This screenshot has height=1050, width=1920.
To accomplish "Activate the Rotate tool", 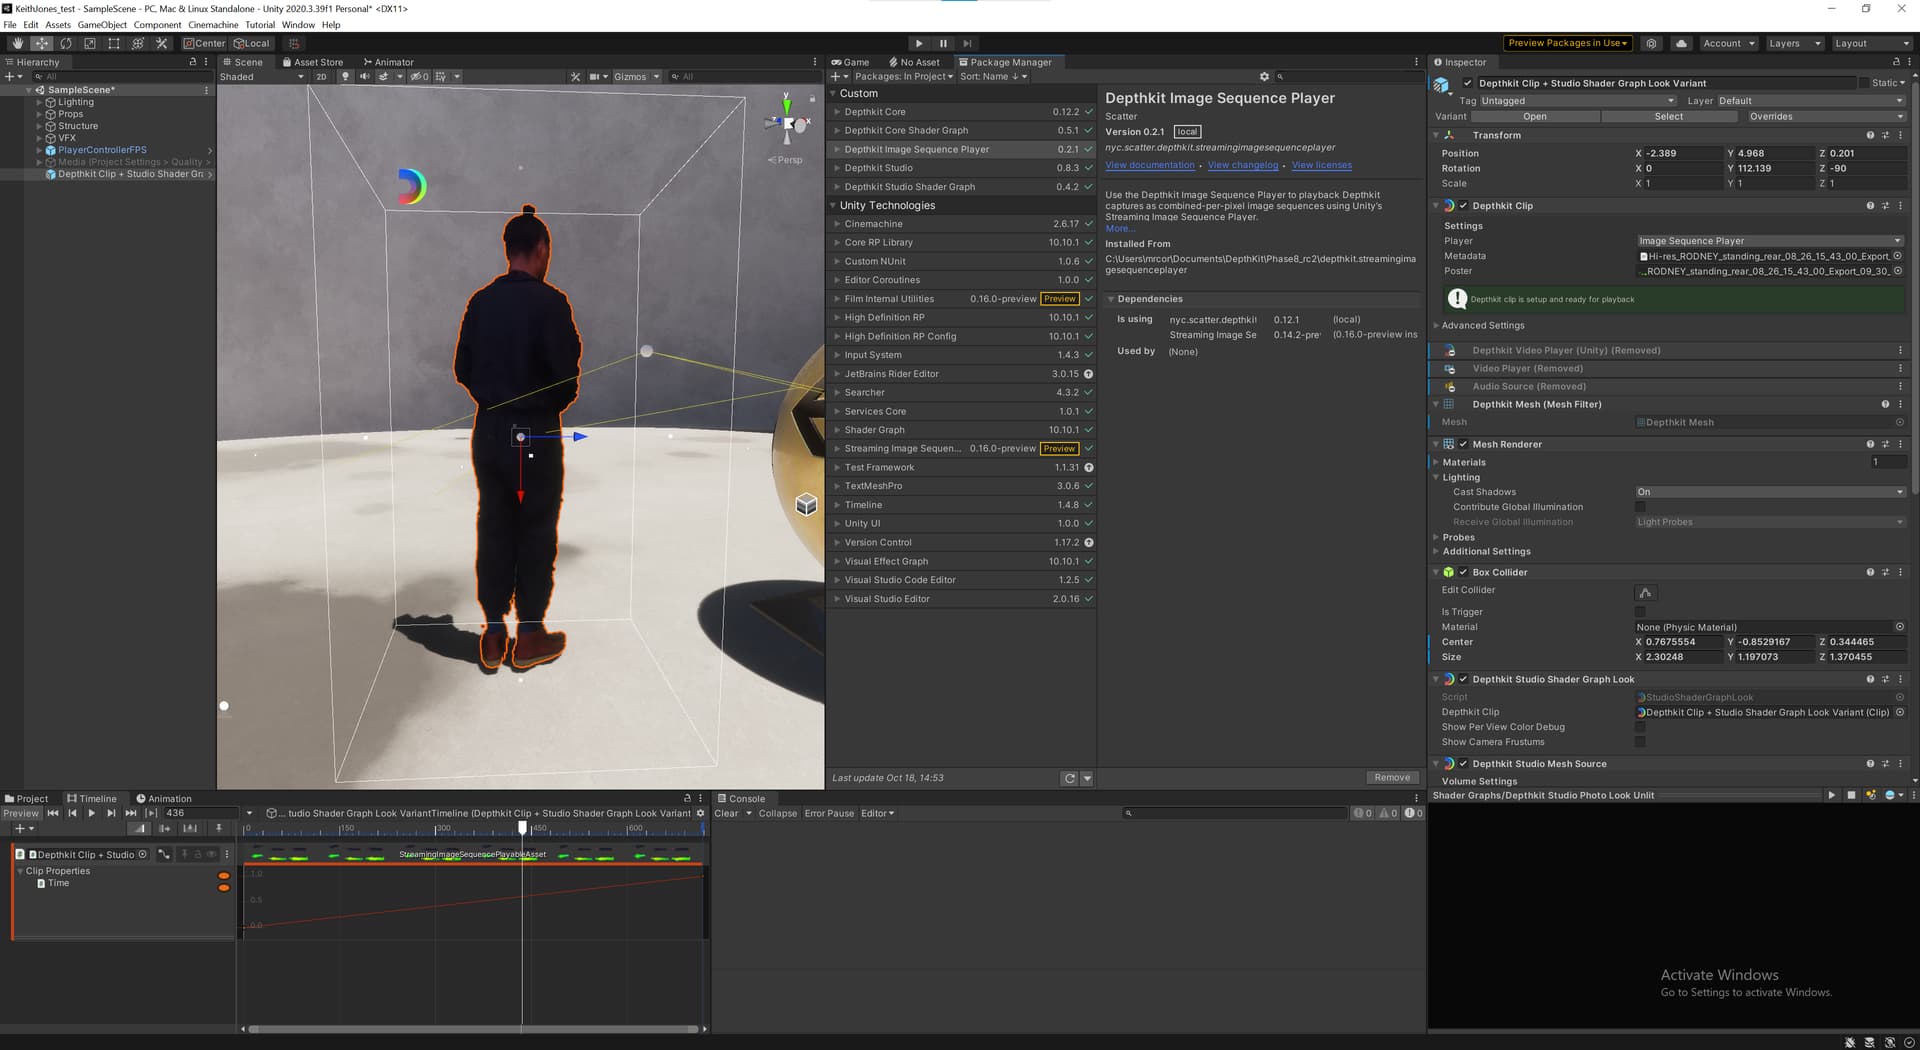I will tap(65, 43).
